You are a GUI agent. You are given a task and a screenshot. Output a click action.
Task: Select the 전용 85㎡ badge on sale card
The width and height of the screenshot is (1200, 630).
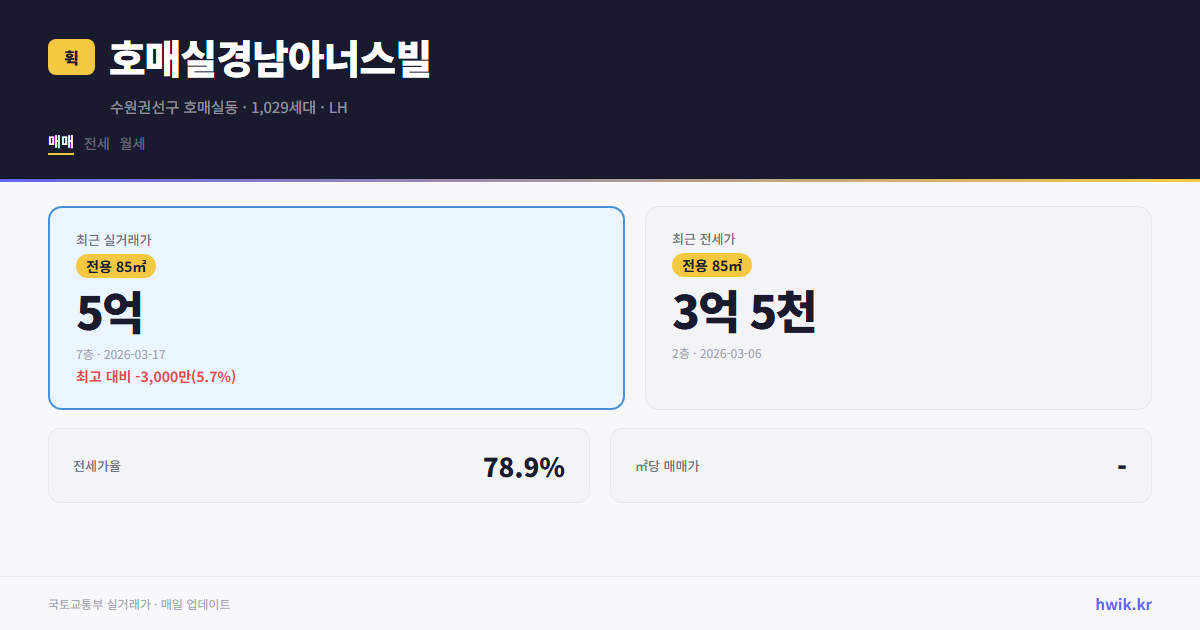pyautogui.click(x=112, y=267)
